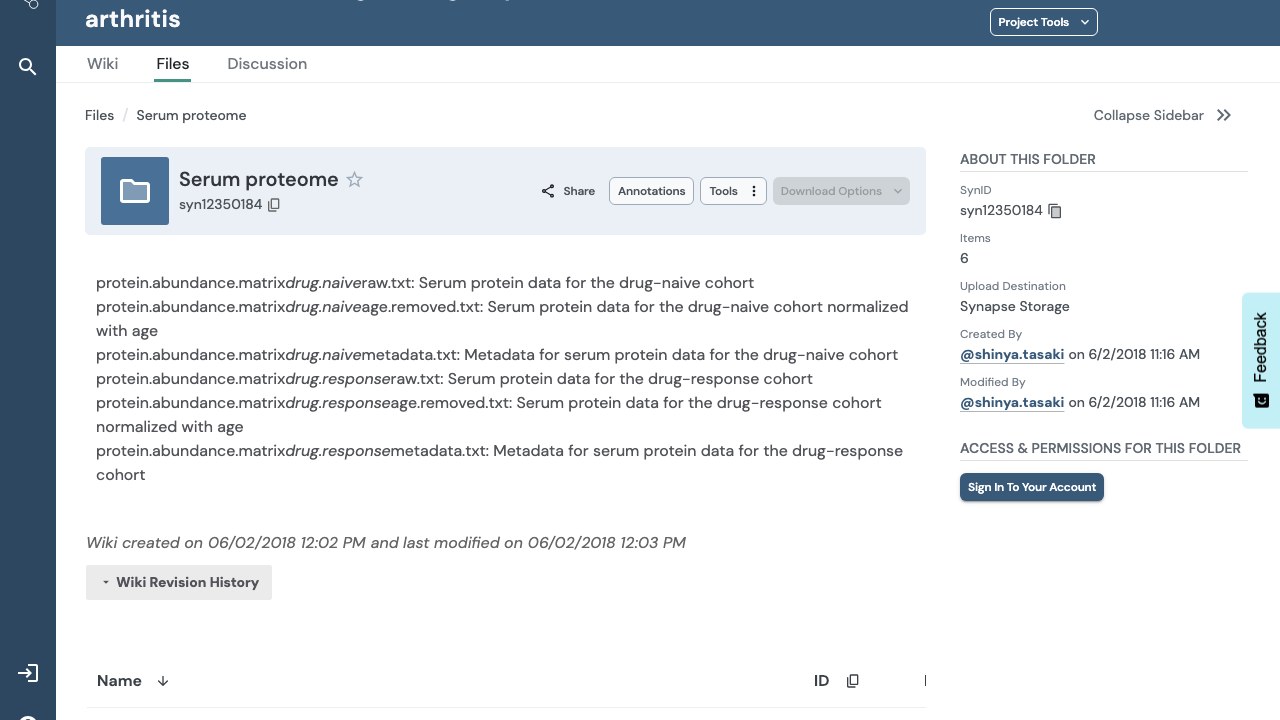Sort the list by the Name arrow
Image resolution: width=1280 pixels, height=720 pixels.
163,681
